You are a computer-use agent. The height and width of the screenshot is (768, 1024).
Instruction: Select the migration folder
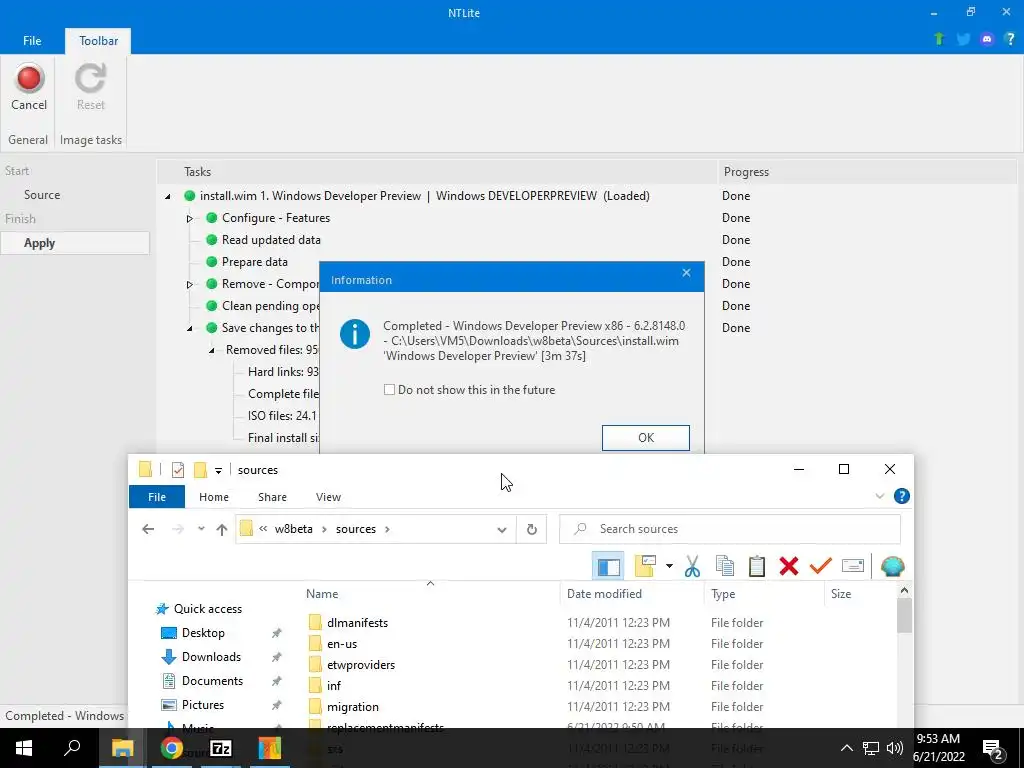[353, 707]
